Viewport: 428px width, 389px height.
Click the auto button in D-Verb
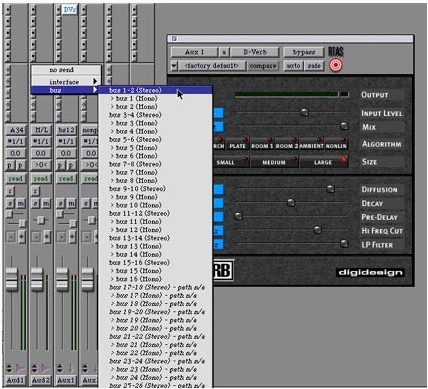(293, 66)
